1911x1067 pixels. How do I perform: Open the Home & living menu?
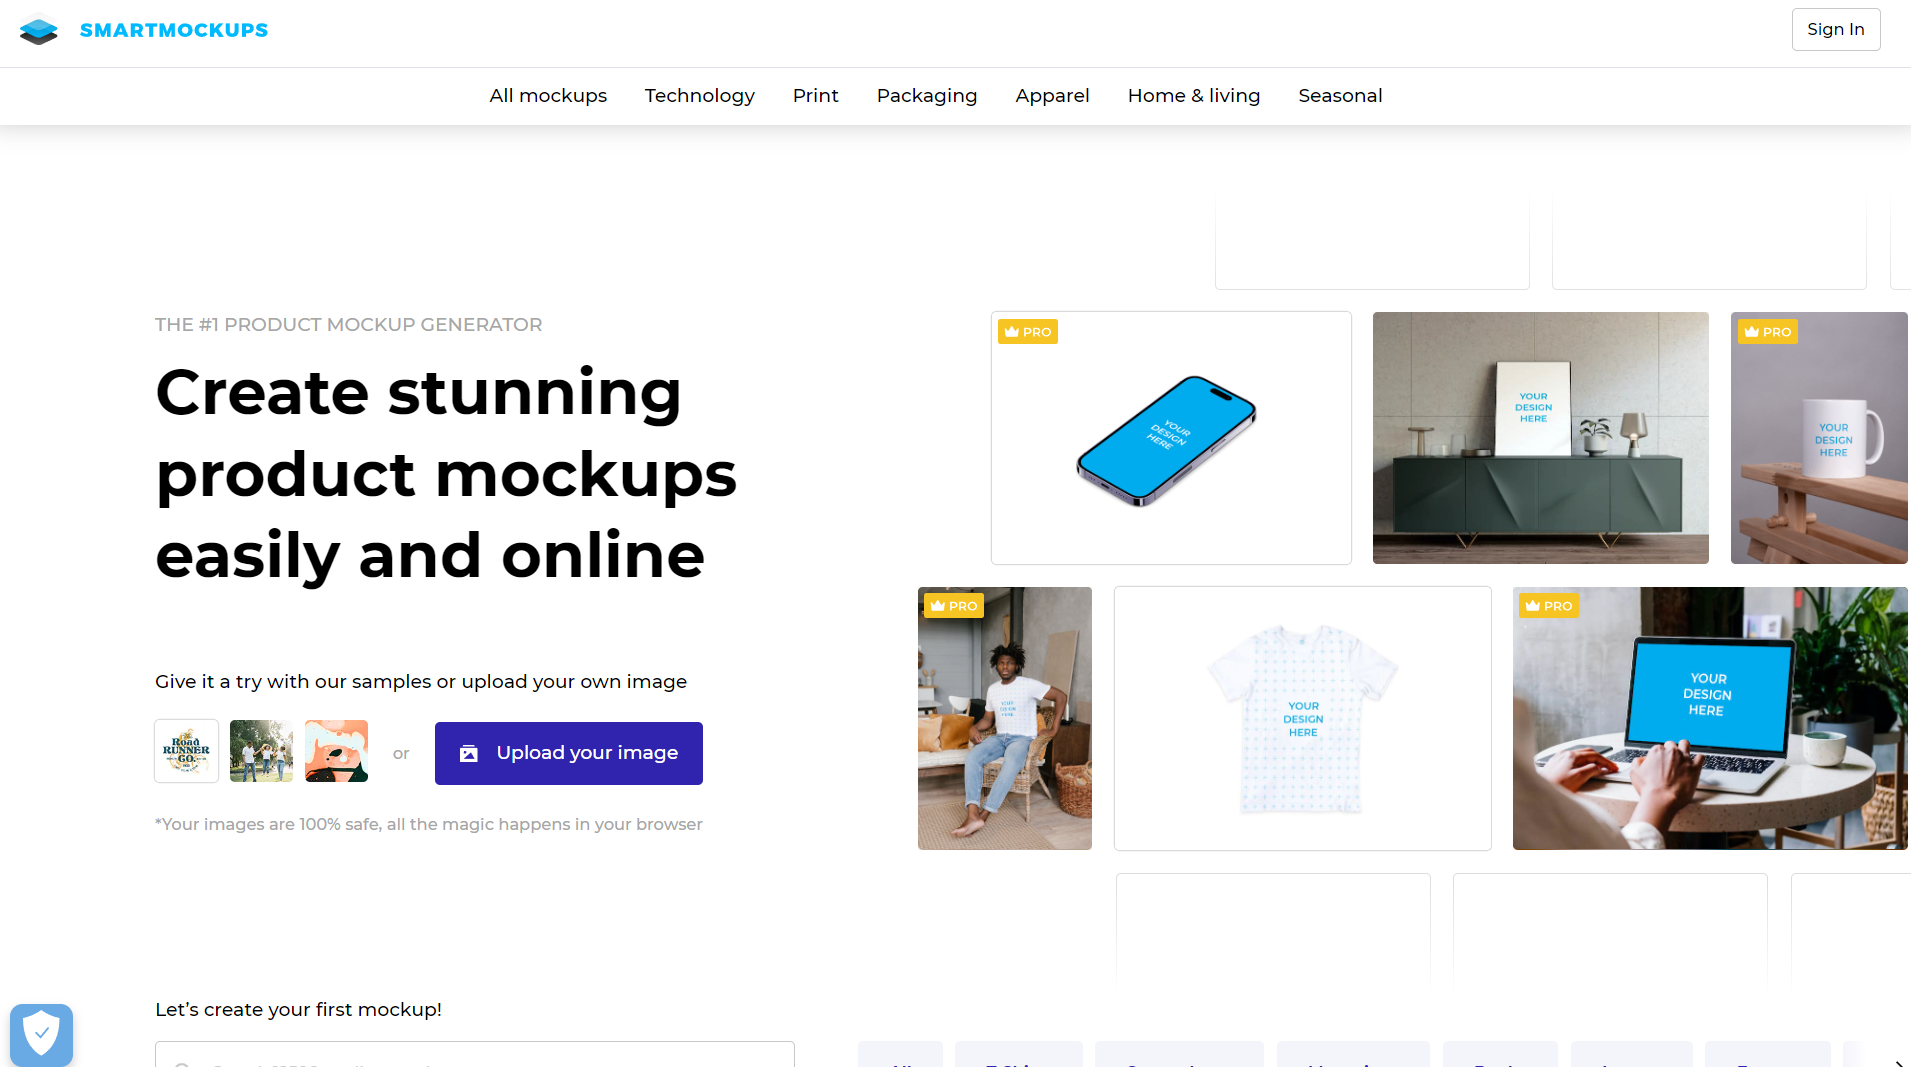click(1194, 96)
